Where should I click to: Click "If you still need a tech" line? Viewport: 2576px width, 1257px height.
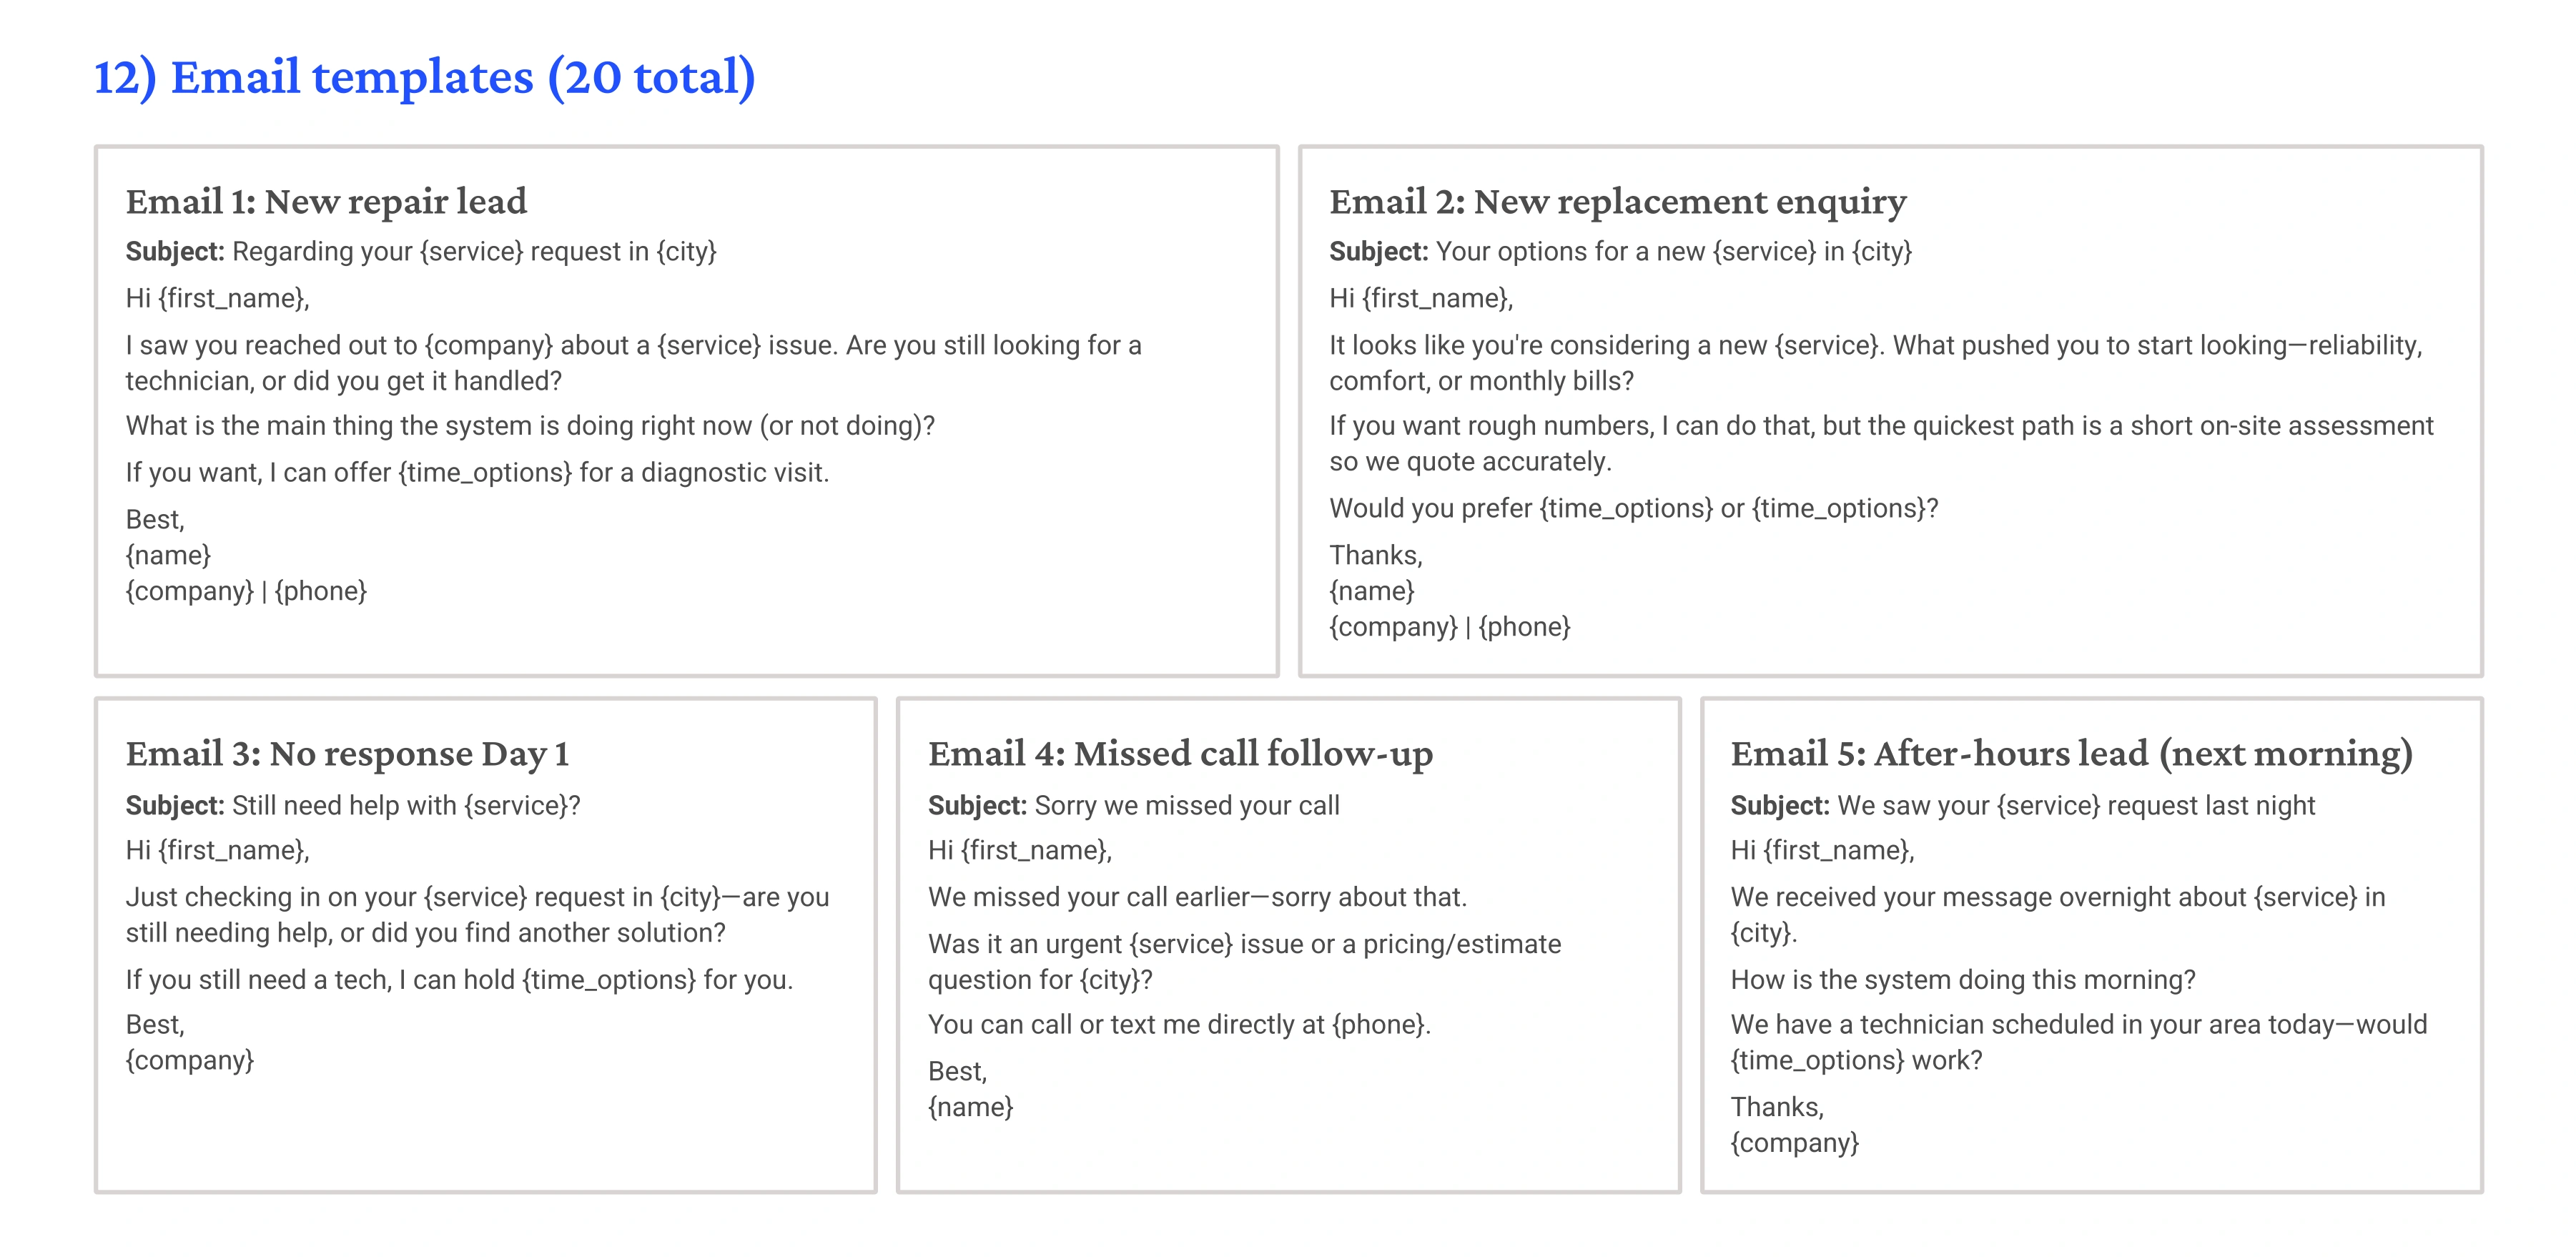tap(459, 980)
